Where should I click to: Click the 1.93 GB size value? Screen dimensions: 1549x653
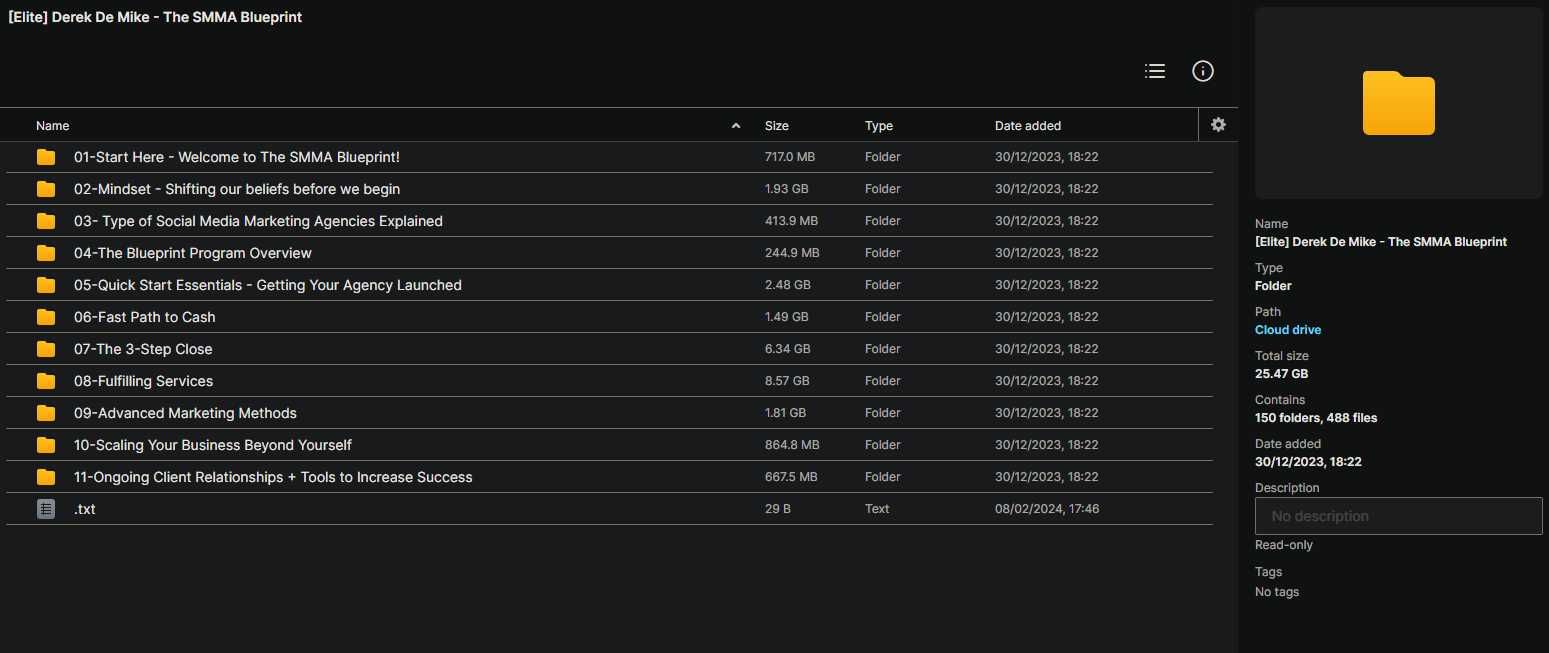(x=787, y=189)
